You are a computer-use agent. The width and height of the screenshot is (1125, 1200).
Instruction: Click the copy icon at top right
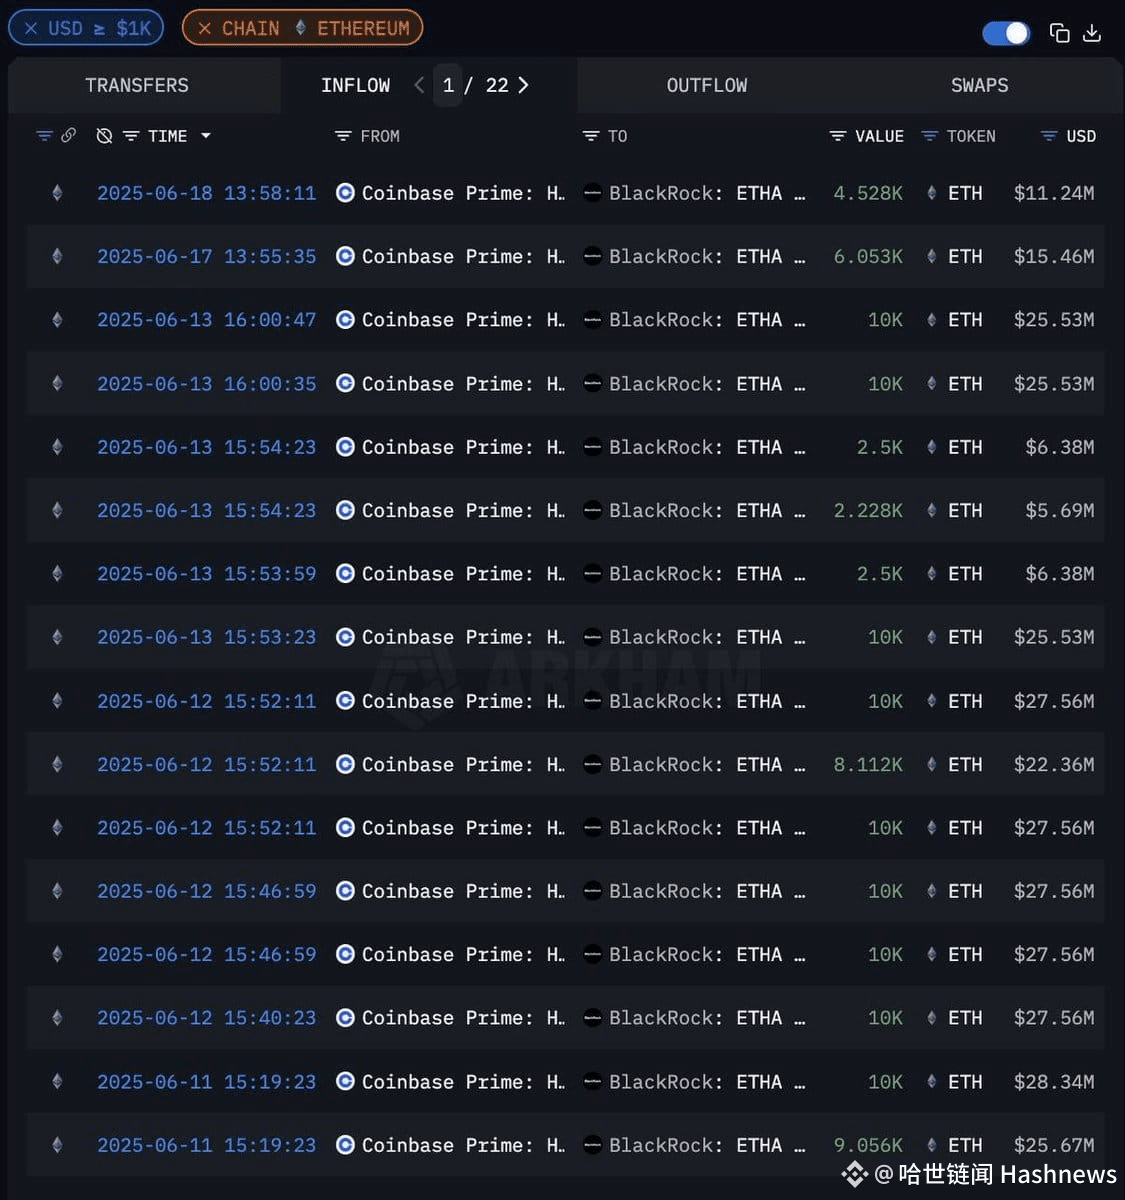1059,33
